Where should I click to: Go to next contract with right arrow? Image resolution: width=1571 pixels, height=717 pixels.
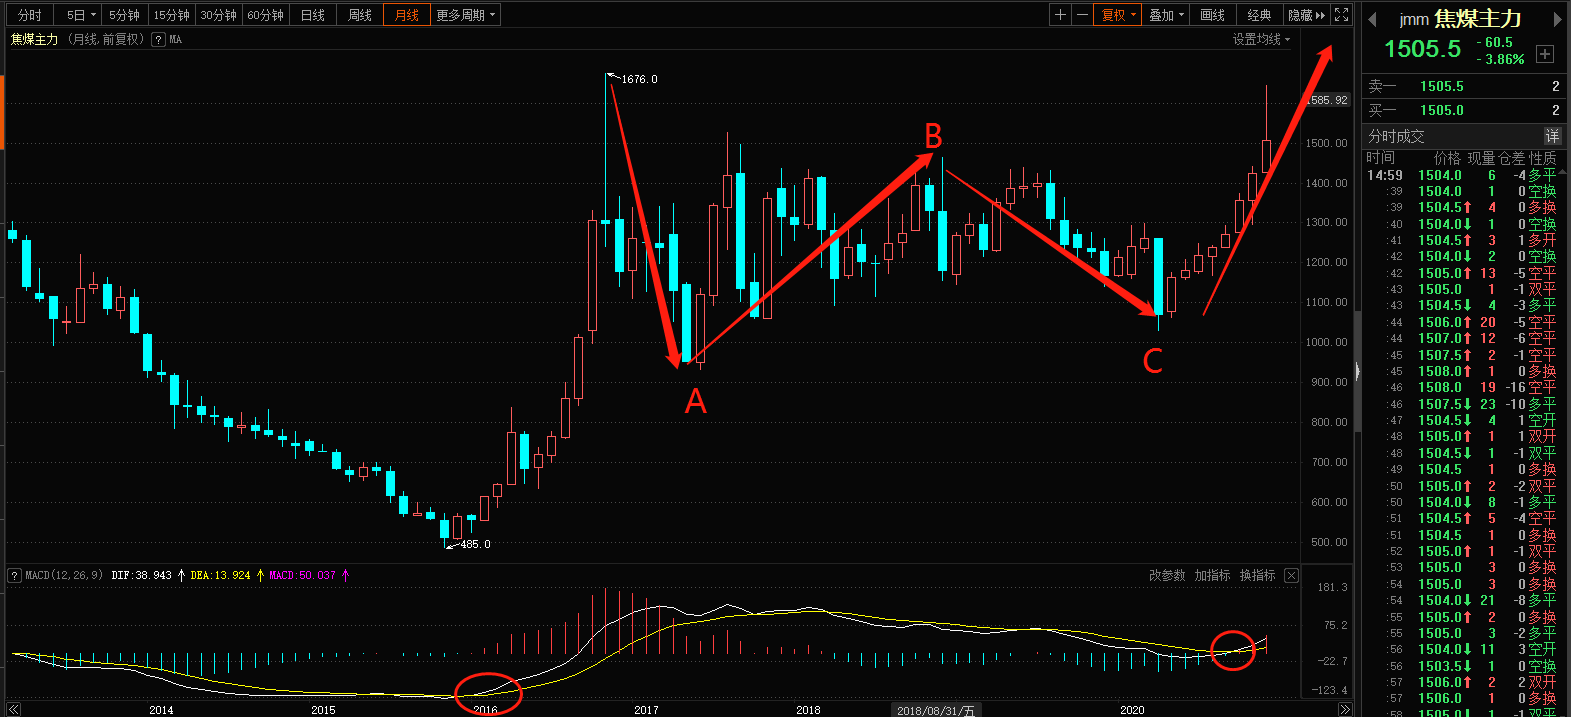(x=1557, y=19)
